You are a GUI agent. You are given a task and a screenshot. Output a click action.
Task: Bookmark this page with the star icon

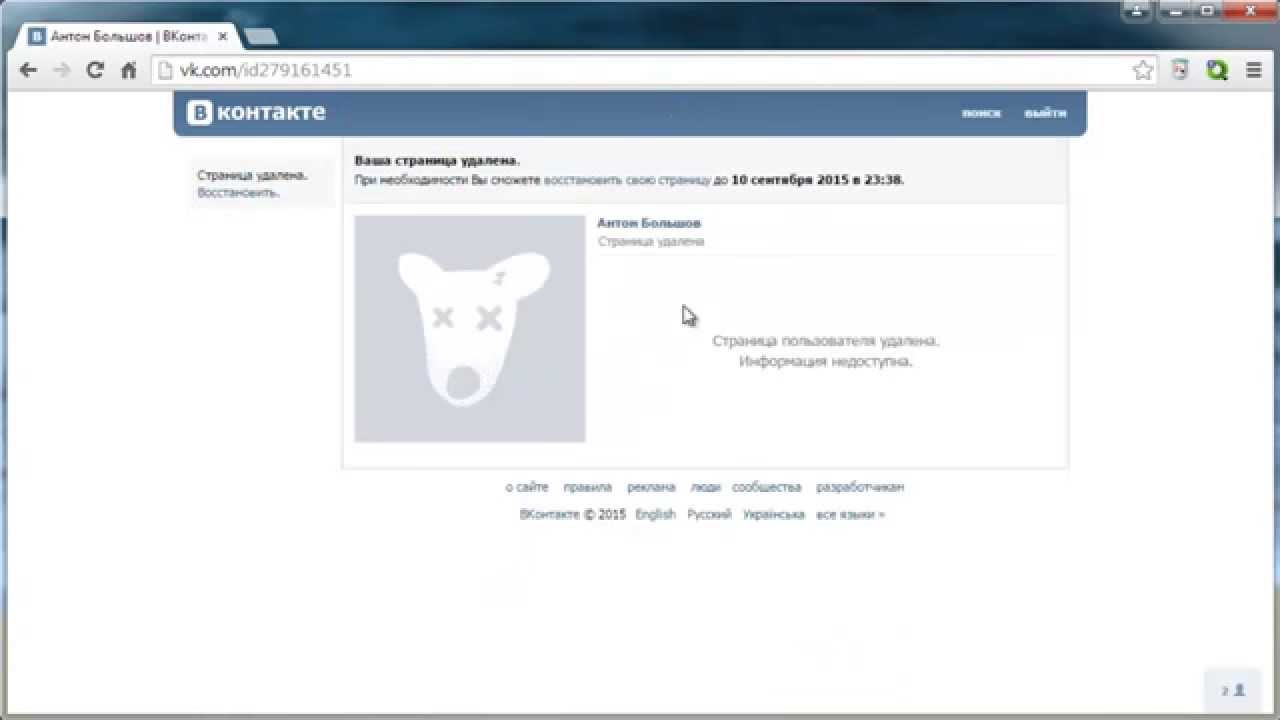click(1143, 70)
